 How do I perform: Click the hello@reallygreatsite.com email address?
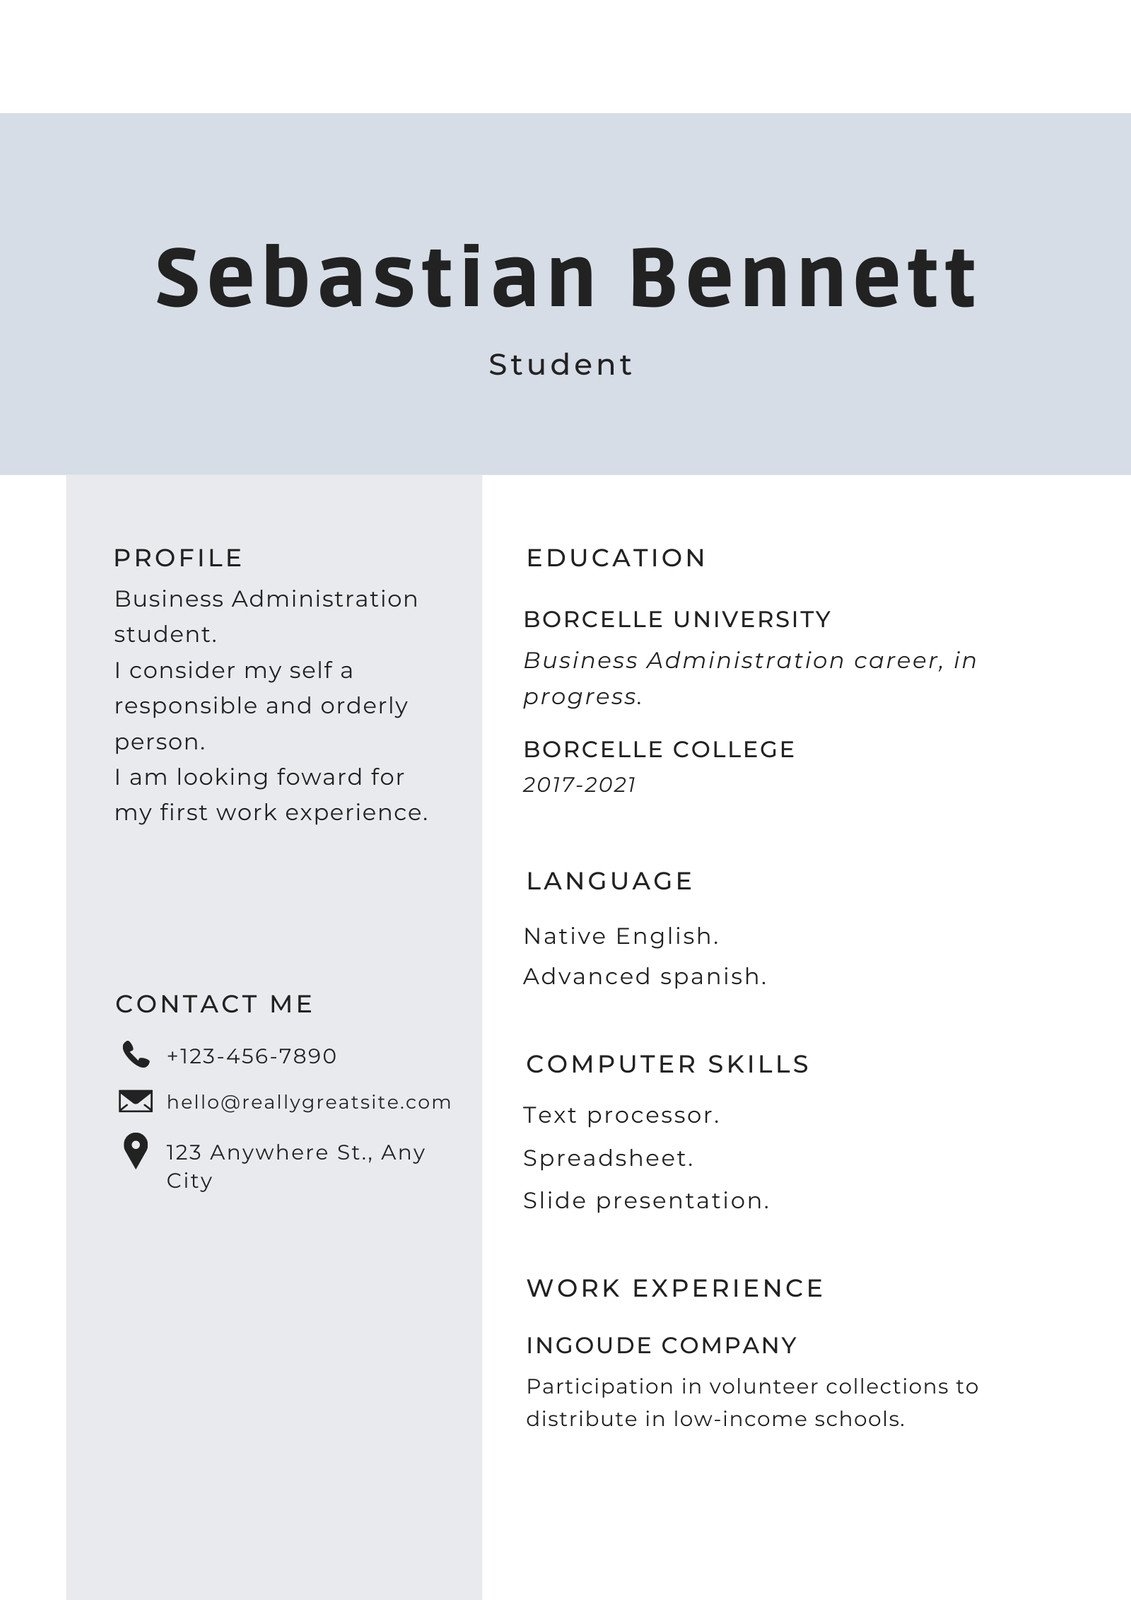(x=309, y=1102)
